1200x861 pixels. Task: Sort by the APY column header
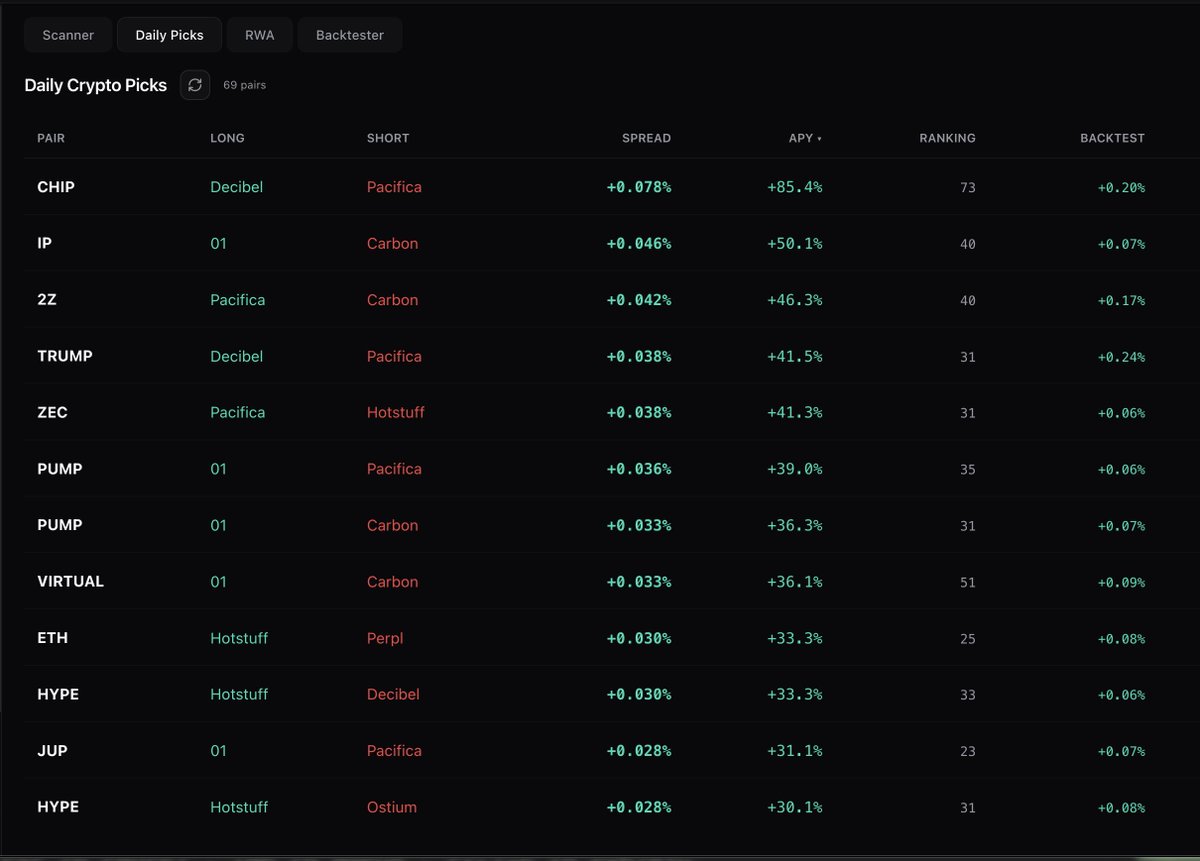805,138
